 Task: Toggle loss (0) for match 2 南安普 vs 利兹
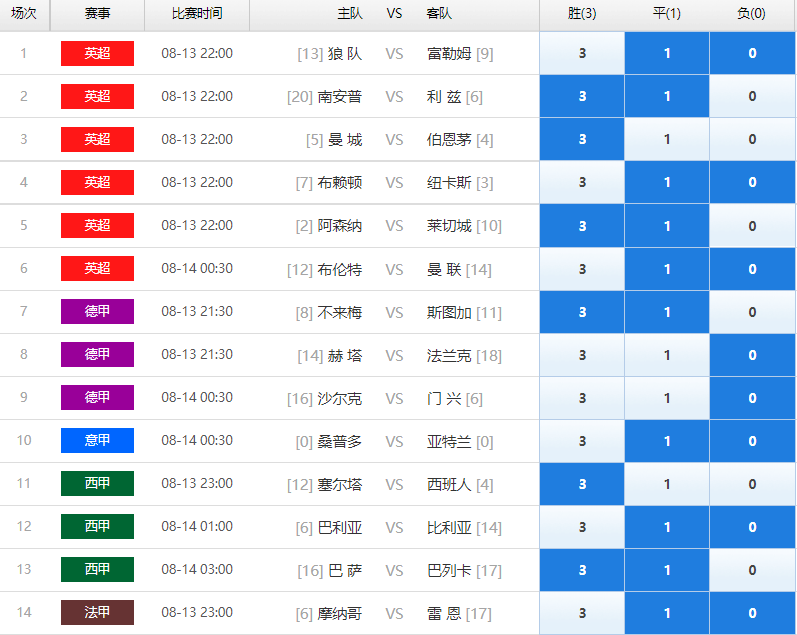click(752, 96)
